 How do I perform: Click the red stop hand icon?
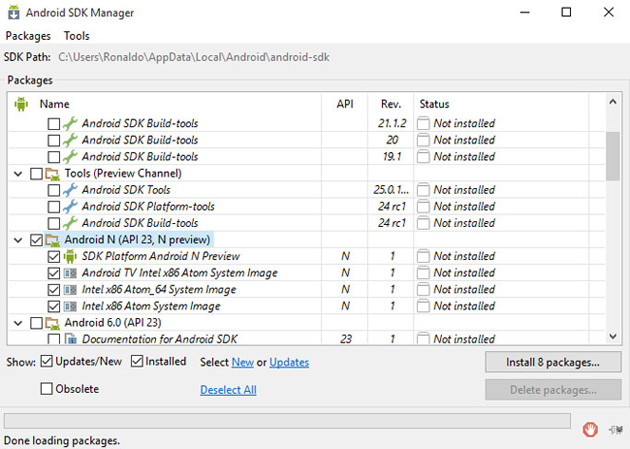tap(591, 430)
